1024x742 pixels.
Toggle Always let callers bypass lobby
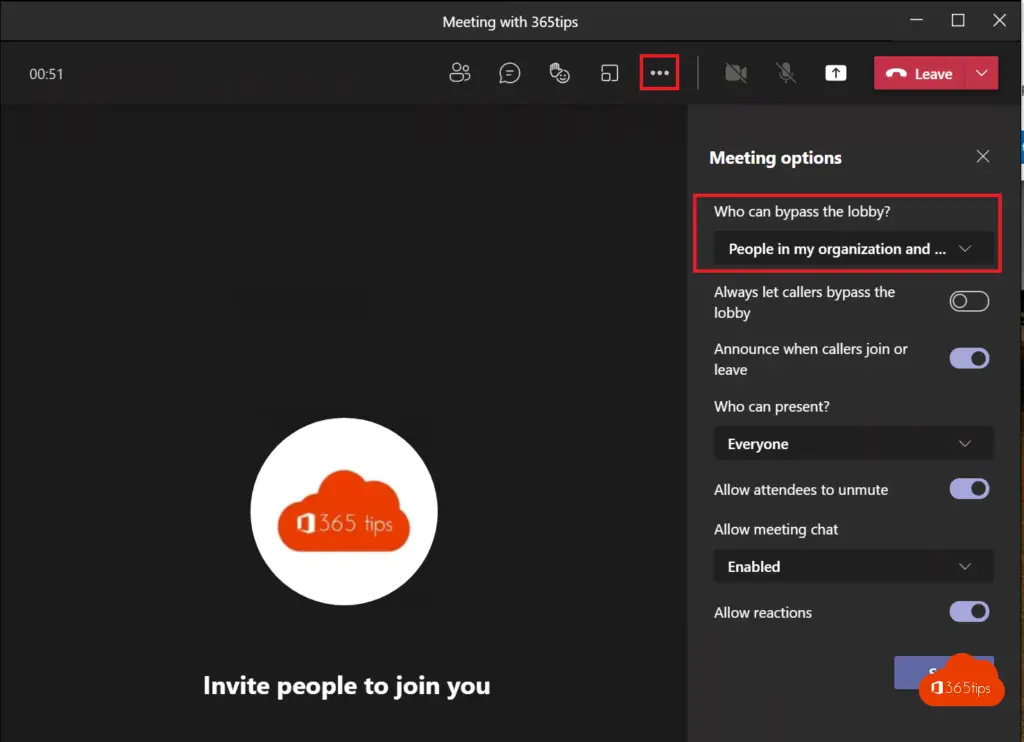(968, 301)
